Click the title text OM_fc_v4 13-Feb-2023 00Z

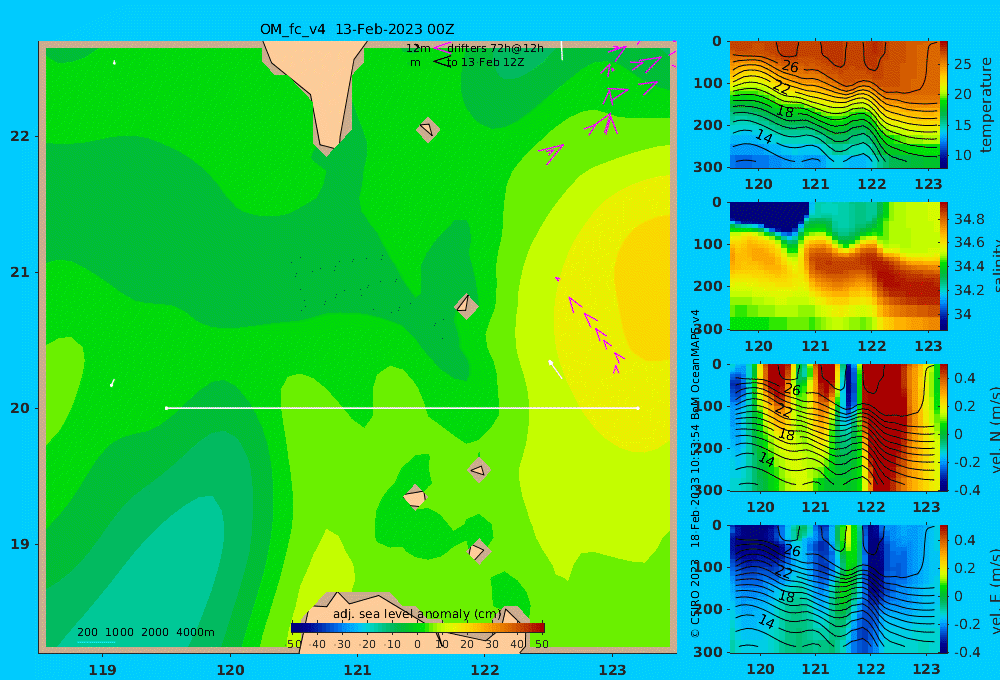[357, 29]
